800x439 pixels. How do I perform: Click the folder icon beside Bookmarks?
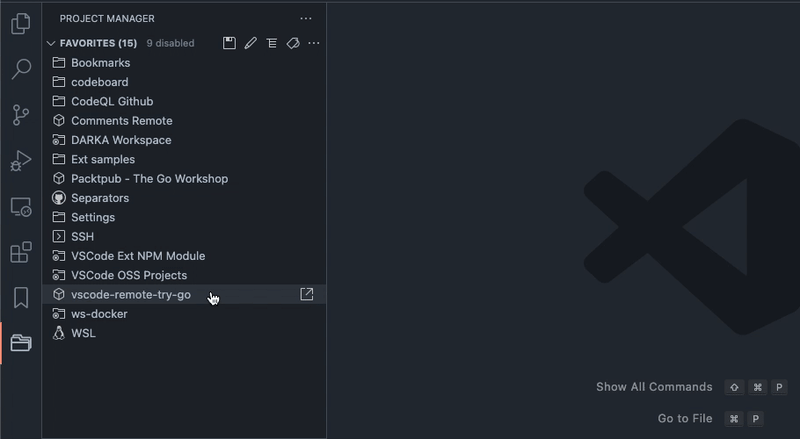click(59, 63)
